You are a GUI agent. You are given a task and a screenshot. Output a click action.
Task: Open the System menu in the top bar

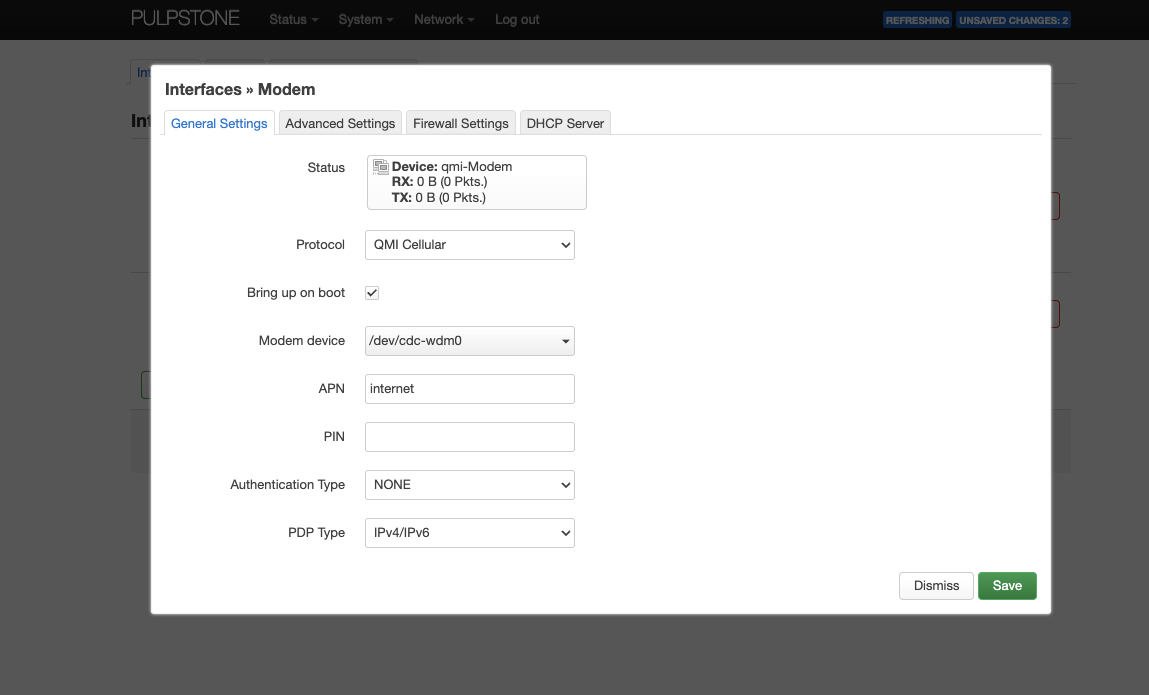[366, 20]
